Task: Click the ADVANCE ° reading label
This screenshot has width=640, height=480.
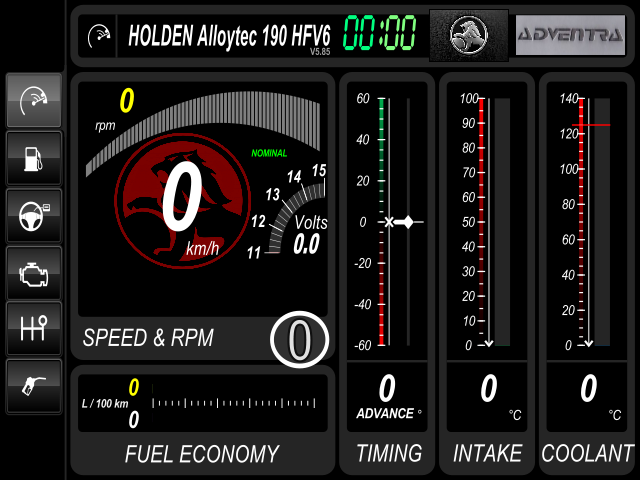Action: click(x=389, y=413)
